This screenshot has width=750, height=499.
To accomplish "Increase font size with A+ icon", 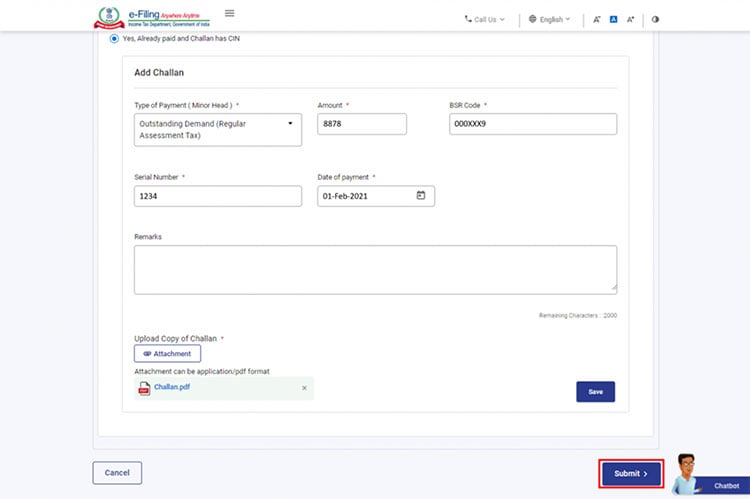I will (630, 19).
